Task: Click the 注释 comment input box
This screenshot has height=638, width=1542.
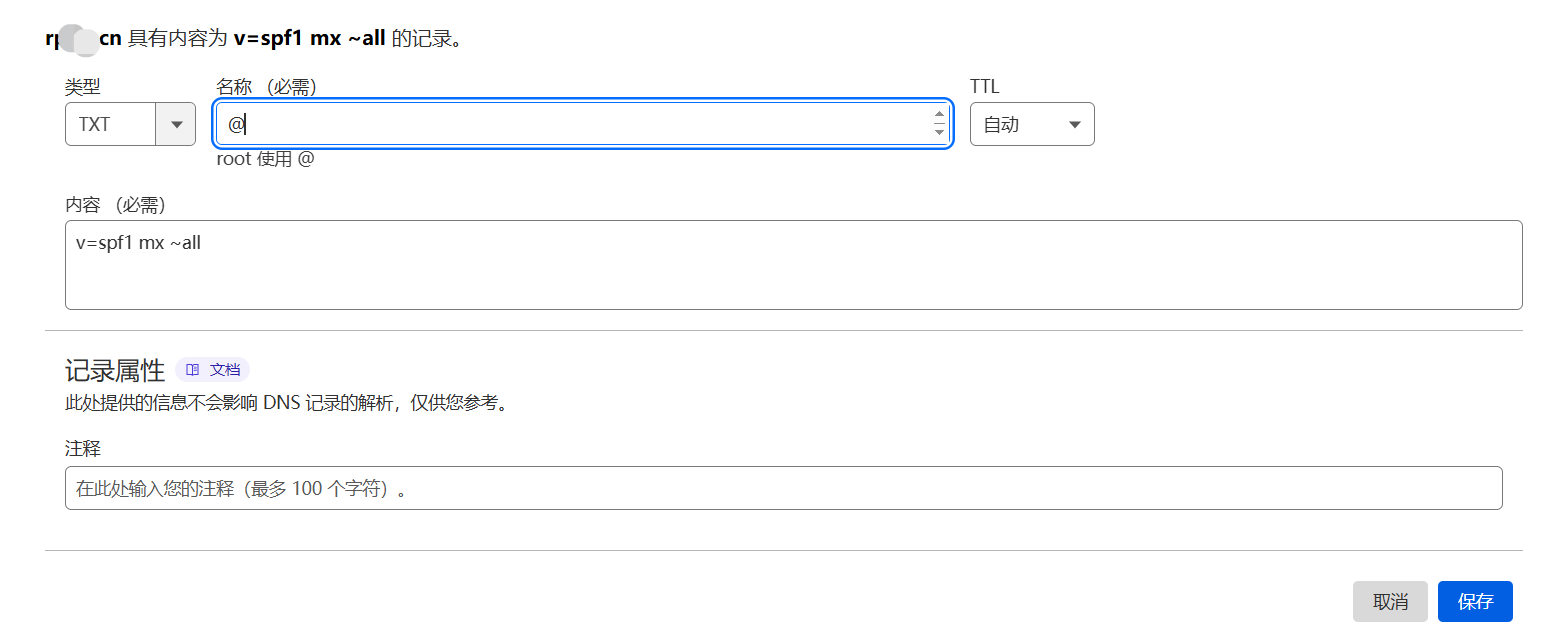Action: pos(783,488)
